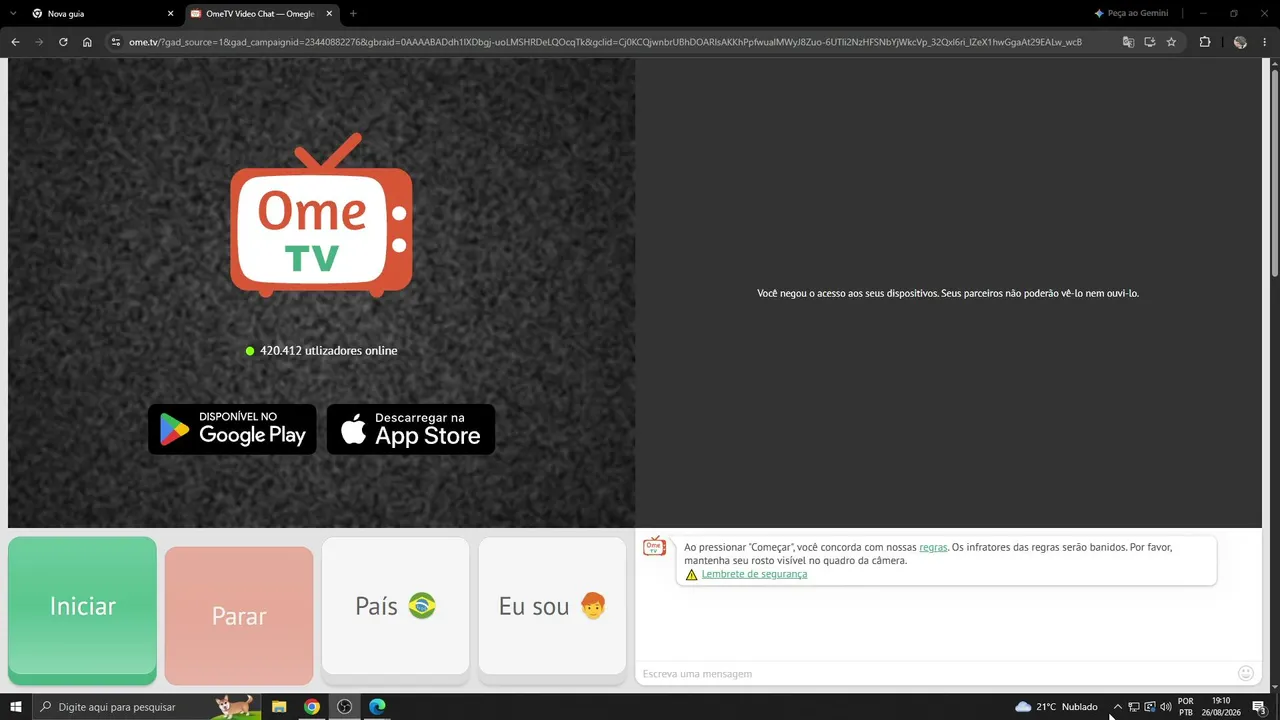The height and width of the screenshot is (720, 1280).
Task: Click the device access denied message
Action: [948, 293]
